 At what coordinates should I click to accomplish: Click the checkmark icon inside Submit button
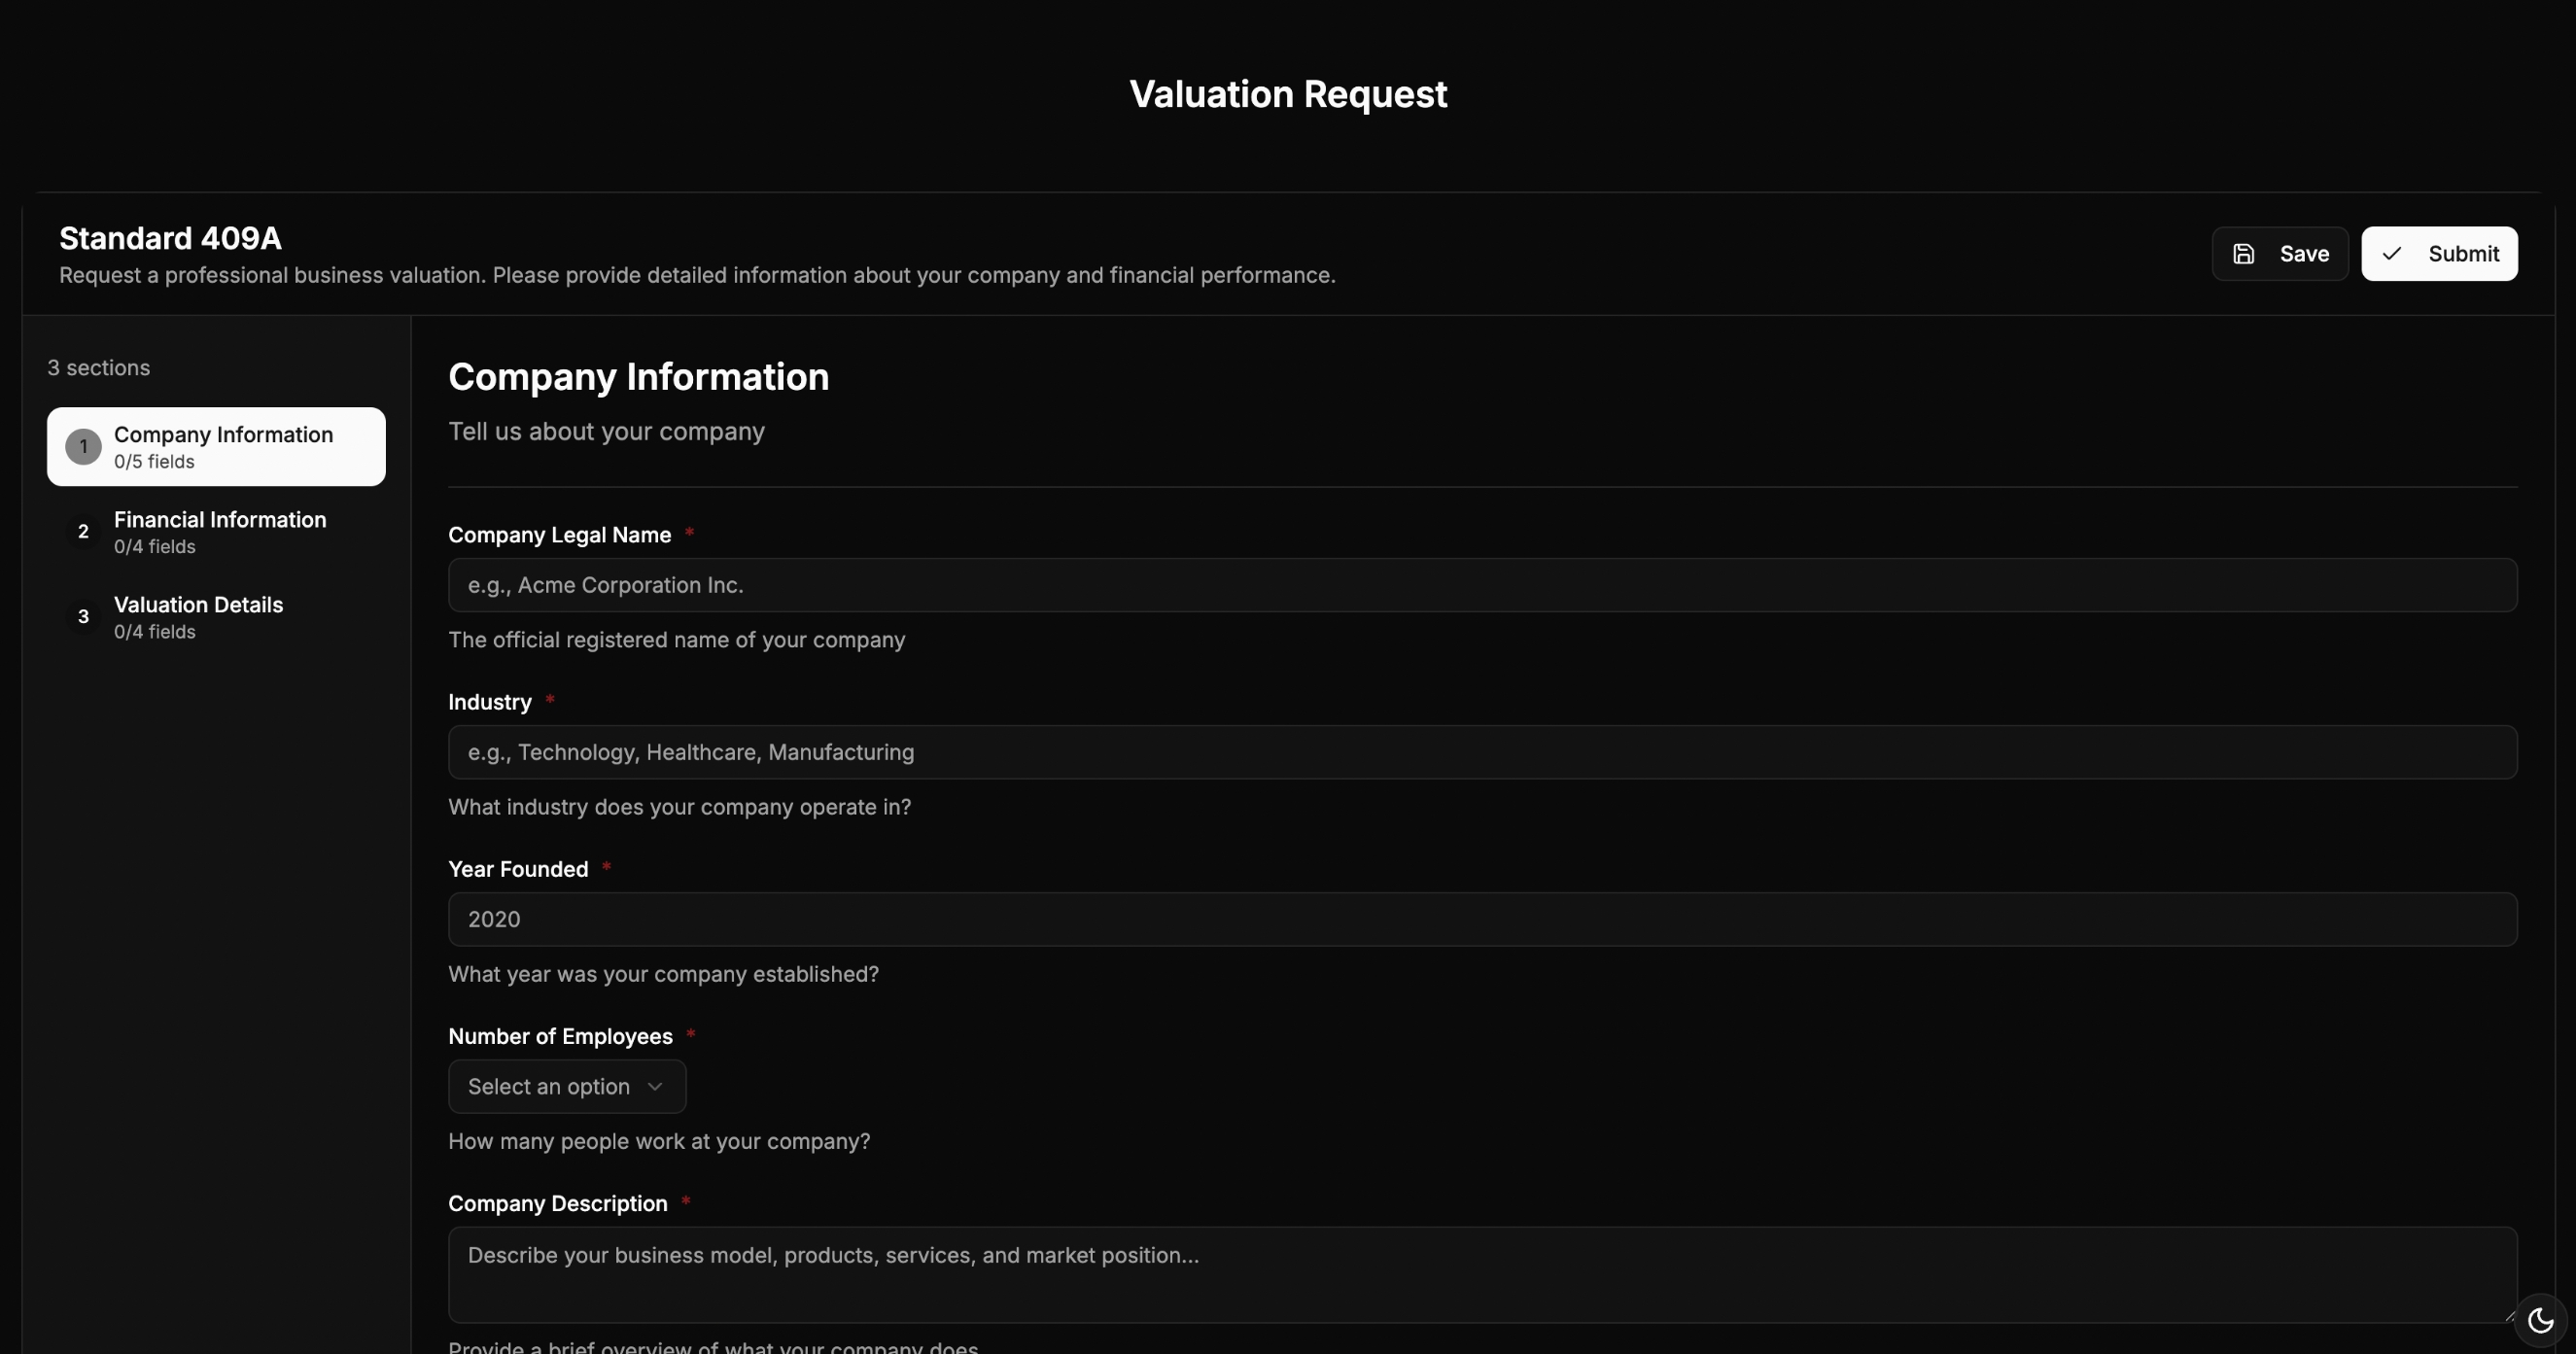coord(2392,253)
